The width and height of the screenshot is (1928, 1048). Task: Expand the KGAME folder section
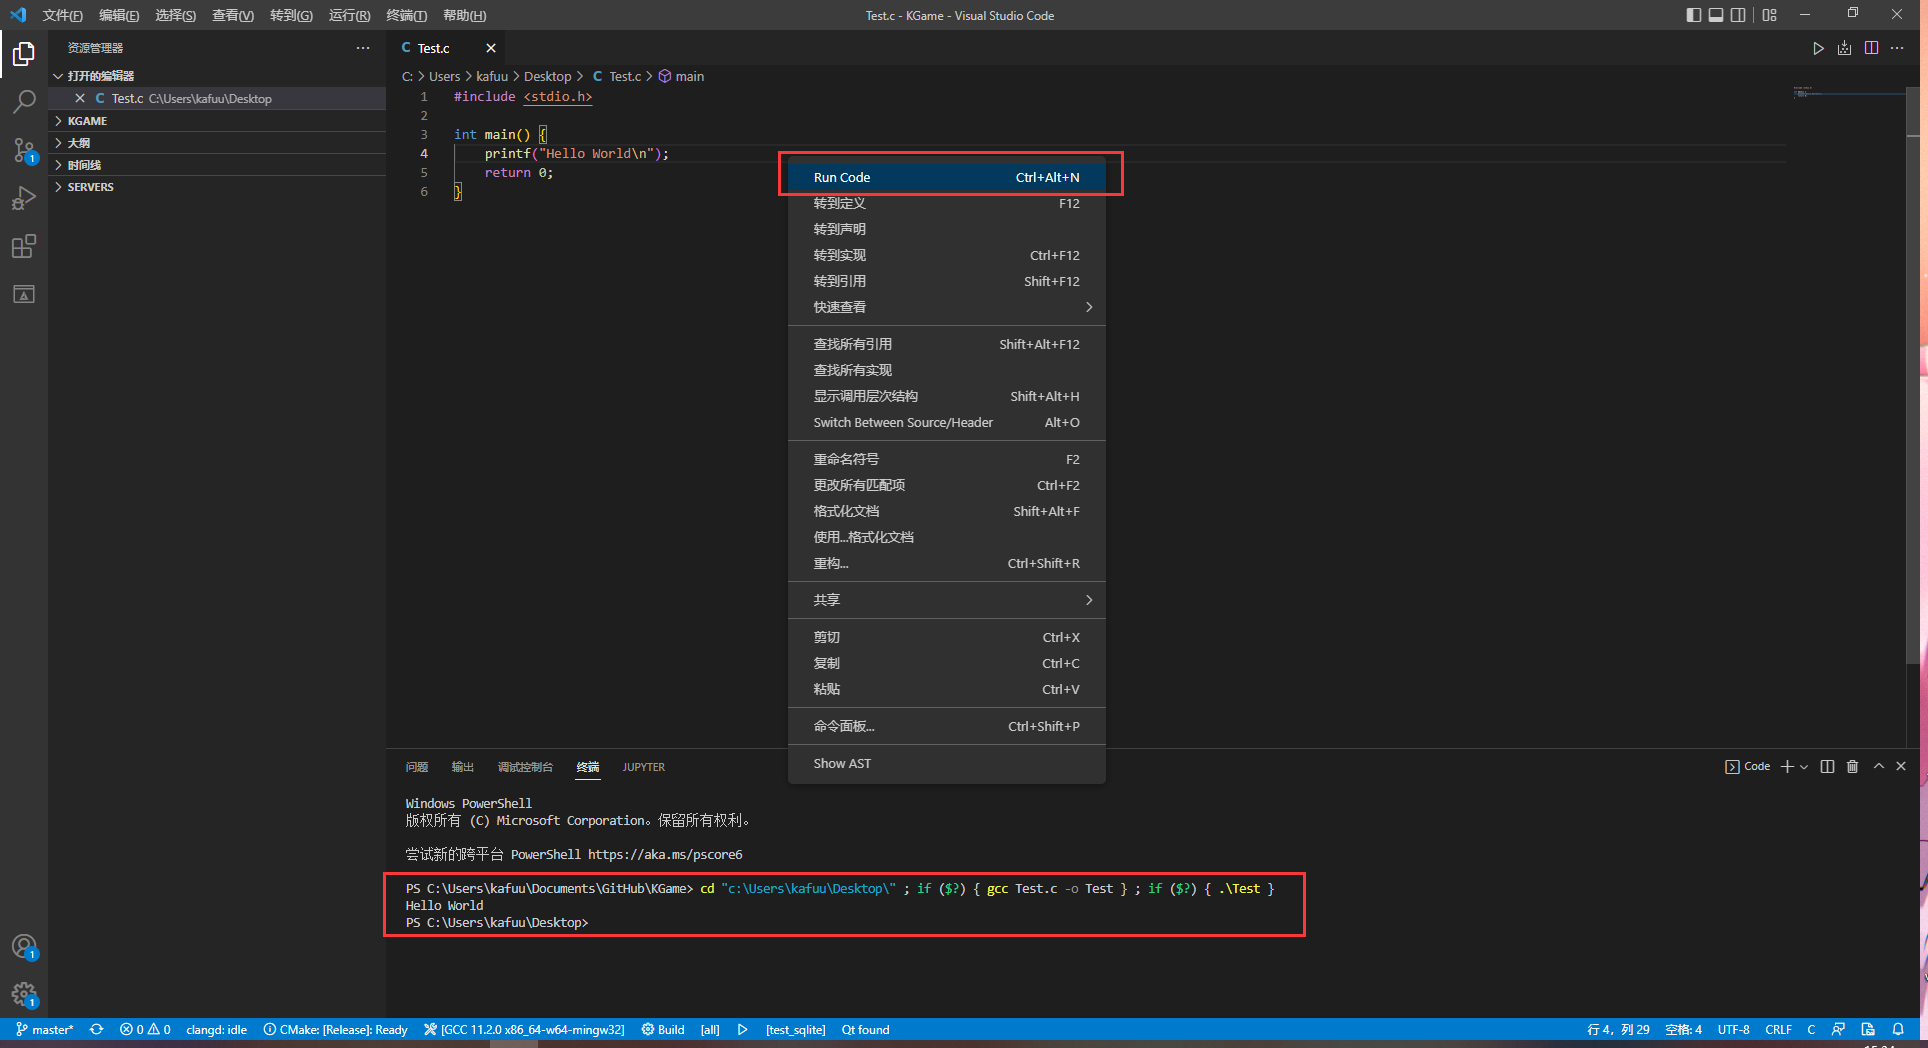[x=87, y=121]
